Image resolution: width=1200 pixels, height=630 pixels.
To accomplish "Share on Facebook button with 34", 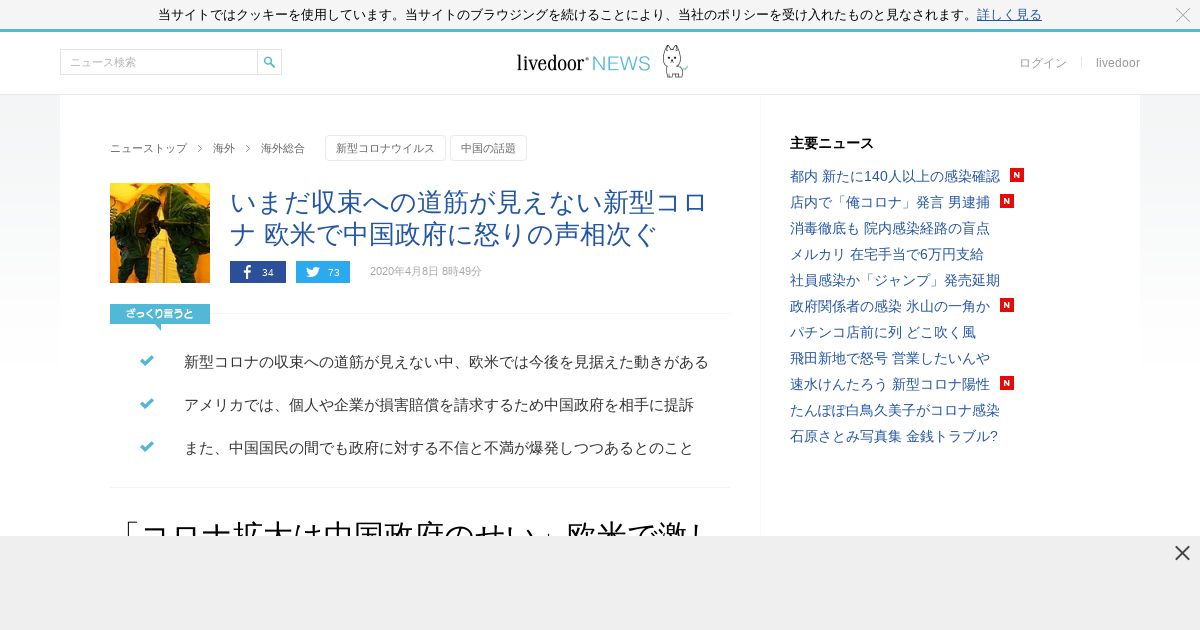I will [258, 272].
